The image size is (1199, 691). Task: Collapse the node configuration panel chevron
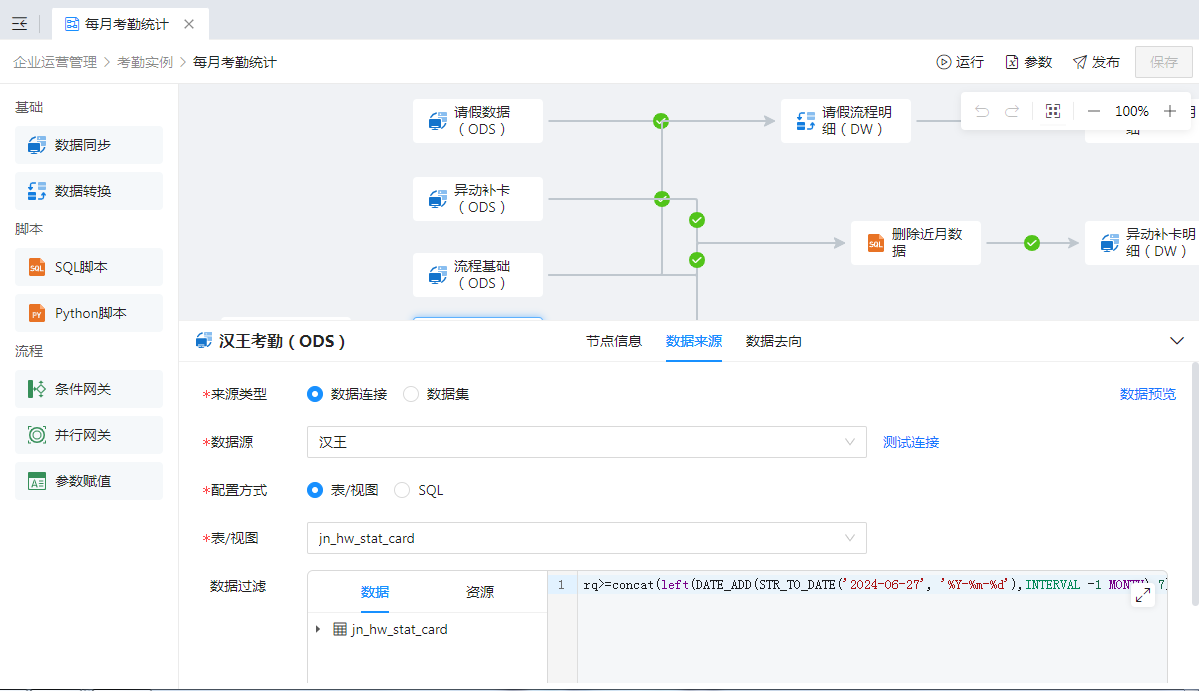(1176, 341)
